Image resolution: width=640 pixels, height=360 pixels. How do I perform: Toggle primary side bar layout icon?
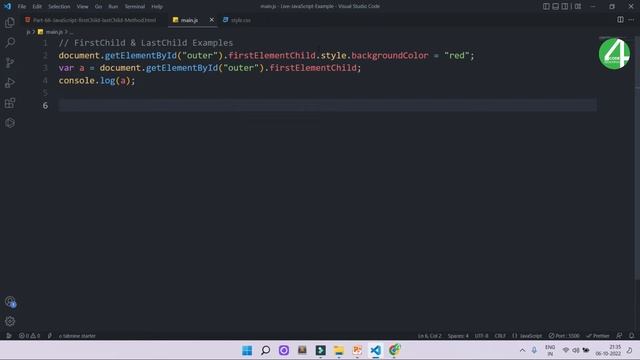tap(546, 6)
